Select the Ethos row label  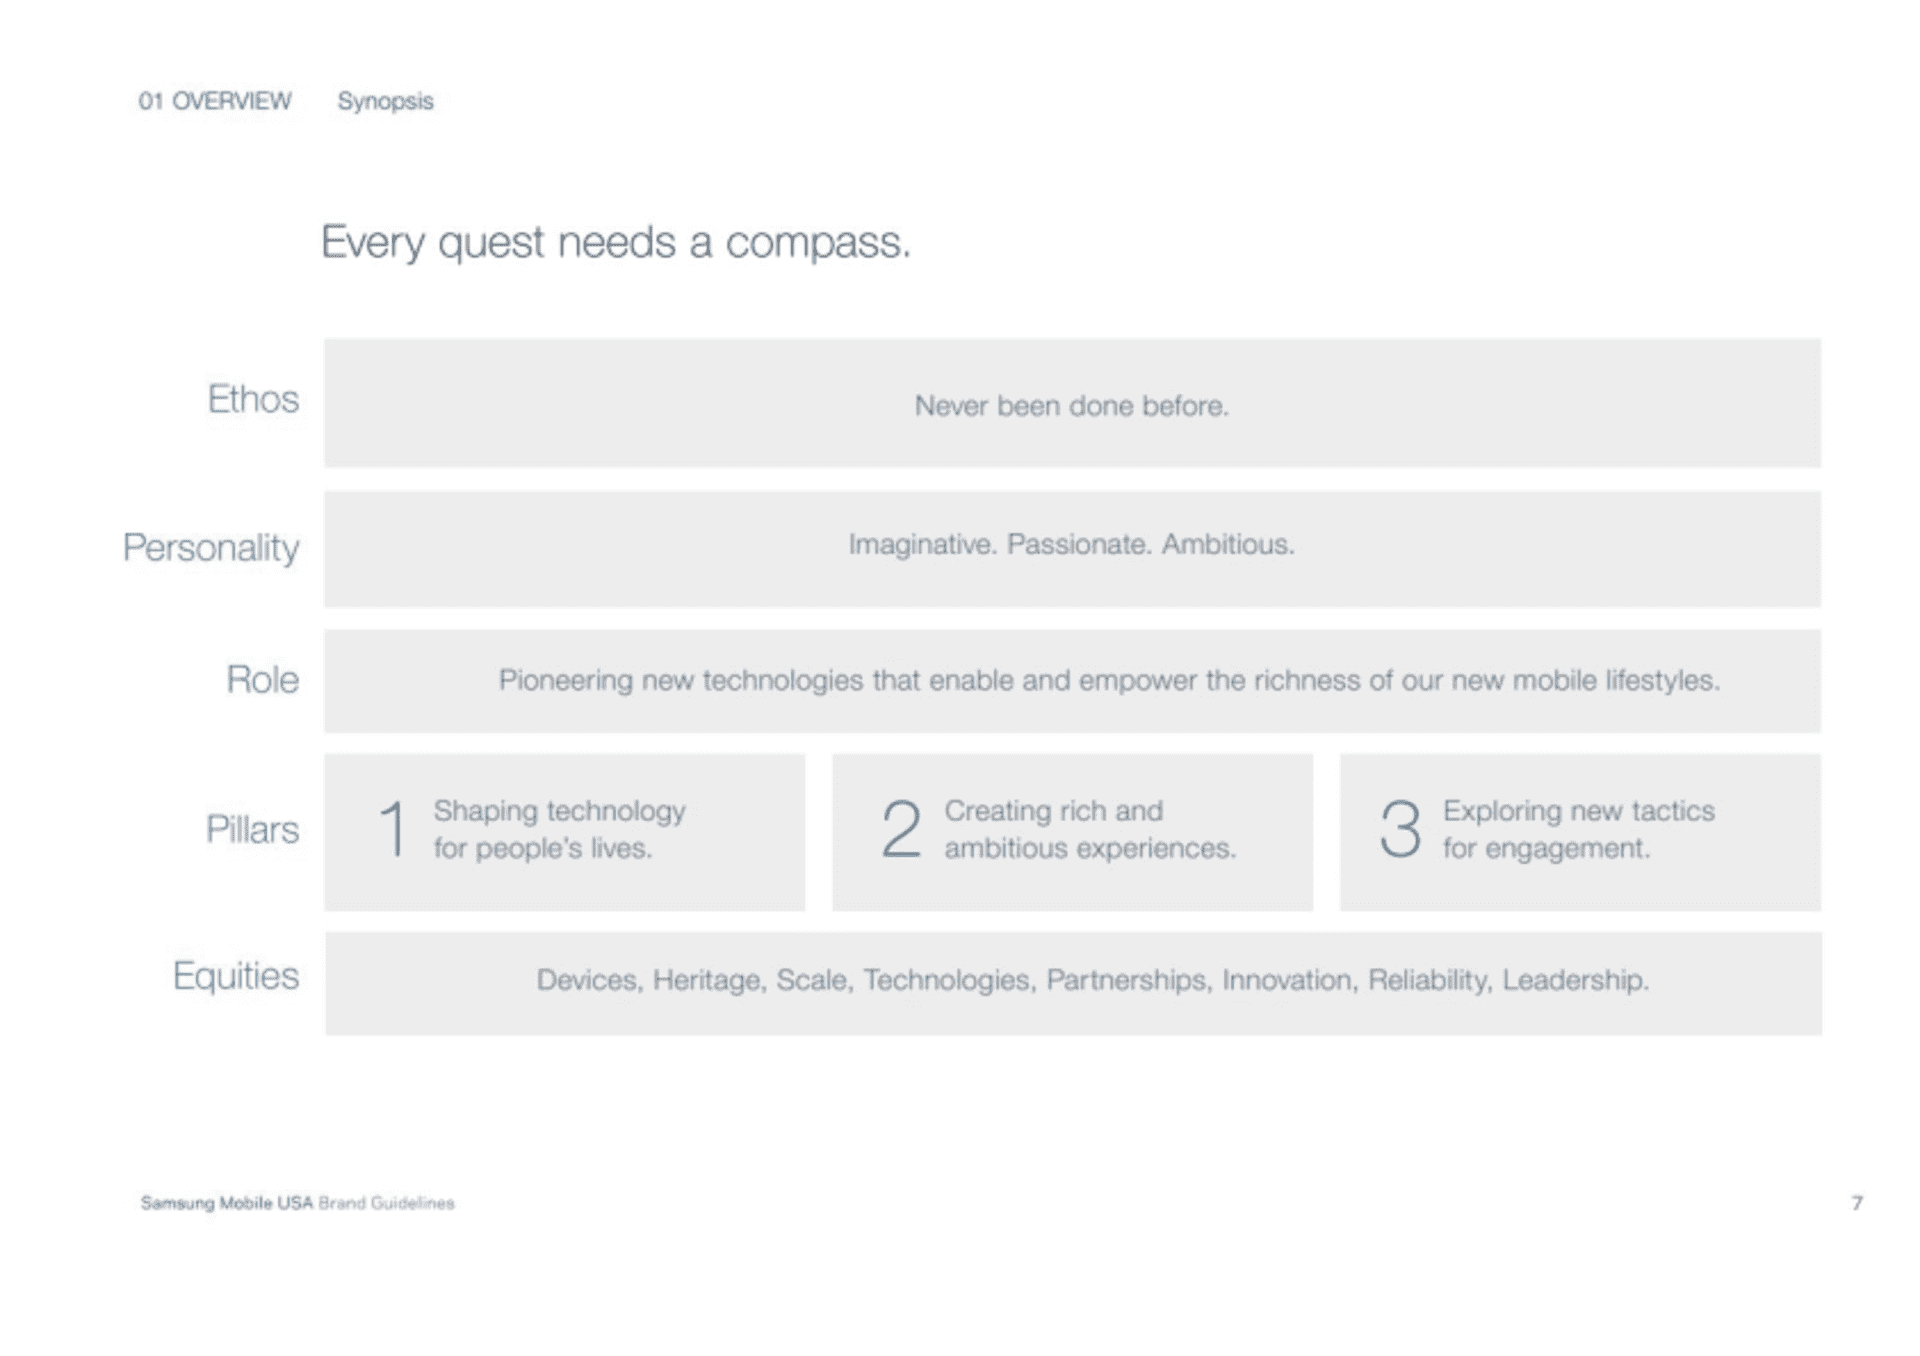point(253,399)
